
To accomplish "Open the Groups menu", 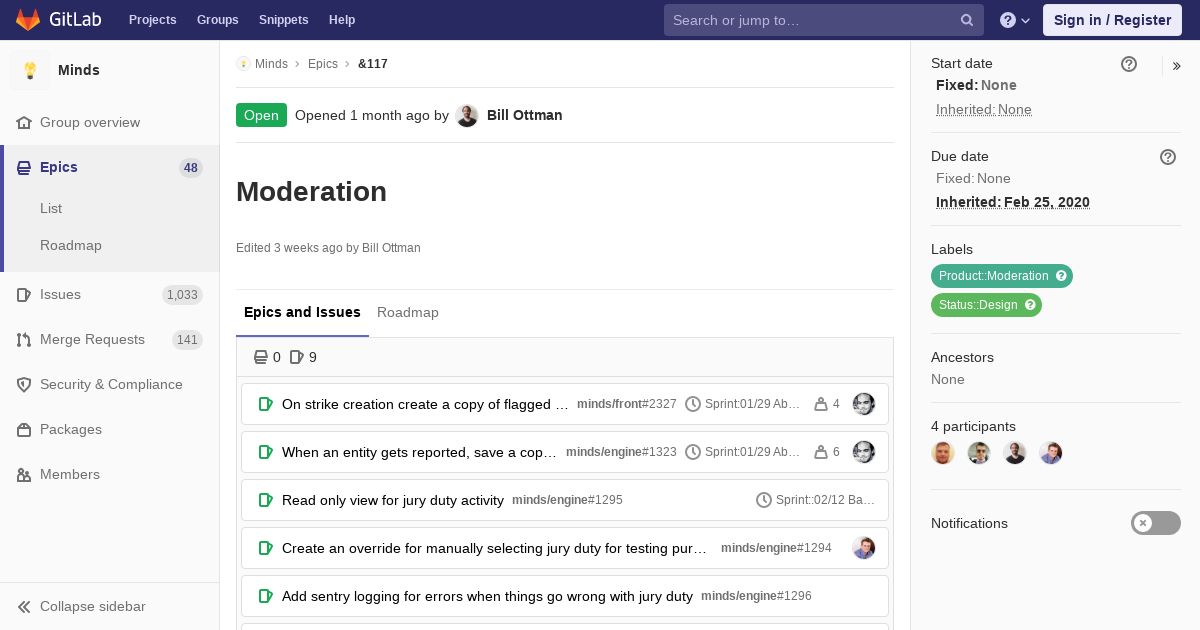I will pos(217,20).
